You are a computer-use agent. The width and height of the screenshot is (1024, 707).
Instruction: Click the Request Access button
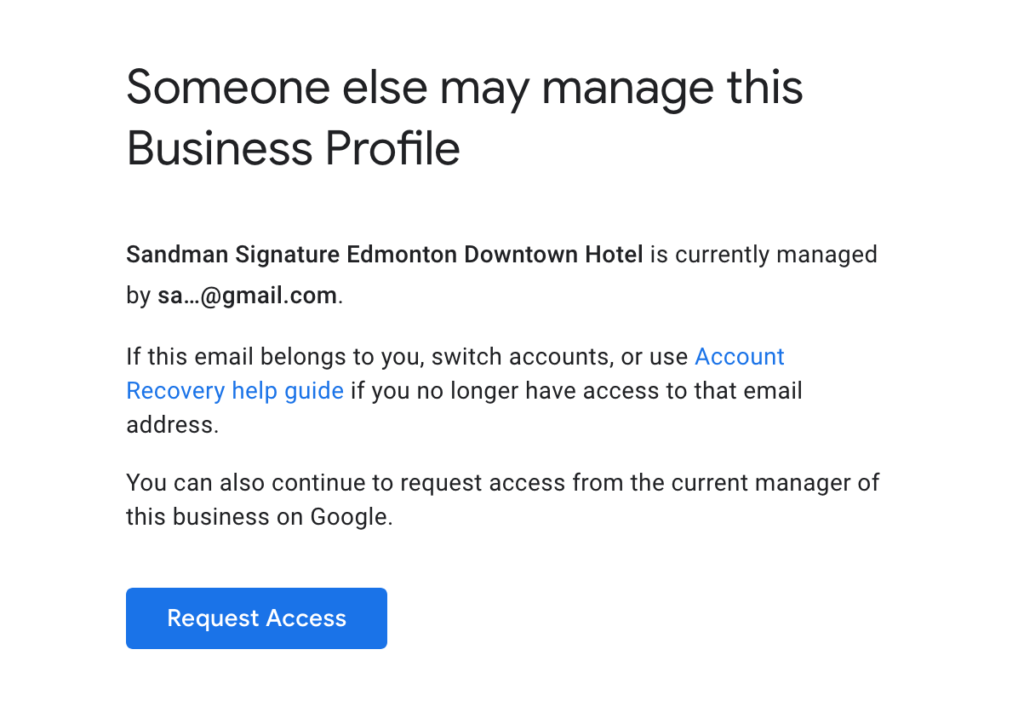(256, 618)
